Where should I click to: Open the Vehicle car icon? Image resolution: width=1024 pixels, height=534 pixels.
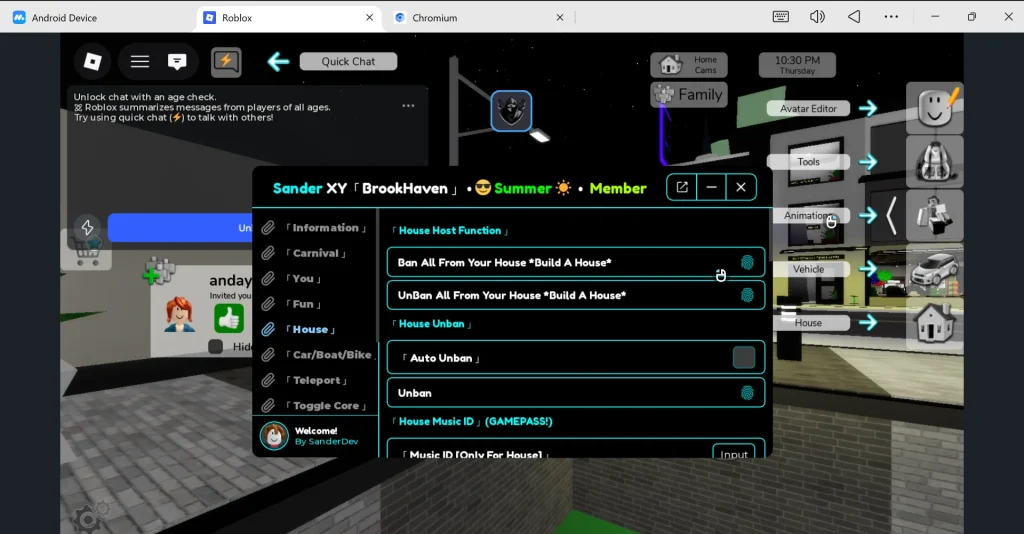pyautogui.click(x=935, y=269)
